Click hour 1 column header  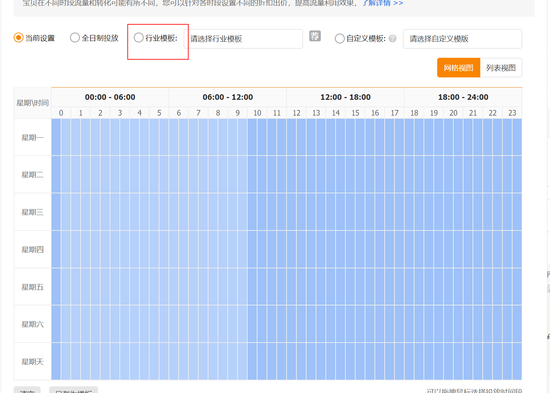(81, 113)
